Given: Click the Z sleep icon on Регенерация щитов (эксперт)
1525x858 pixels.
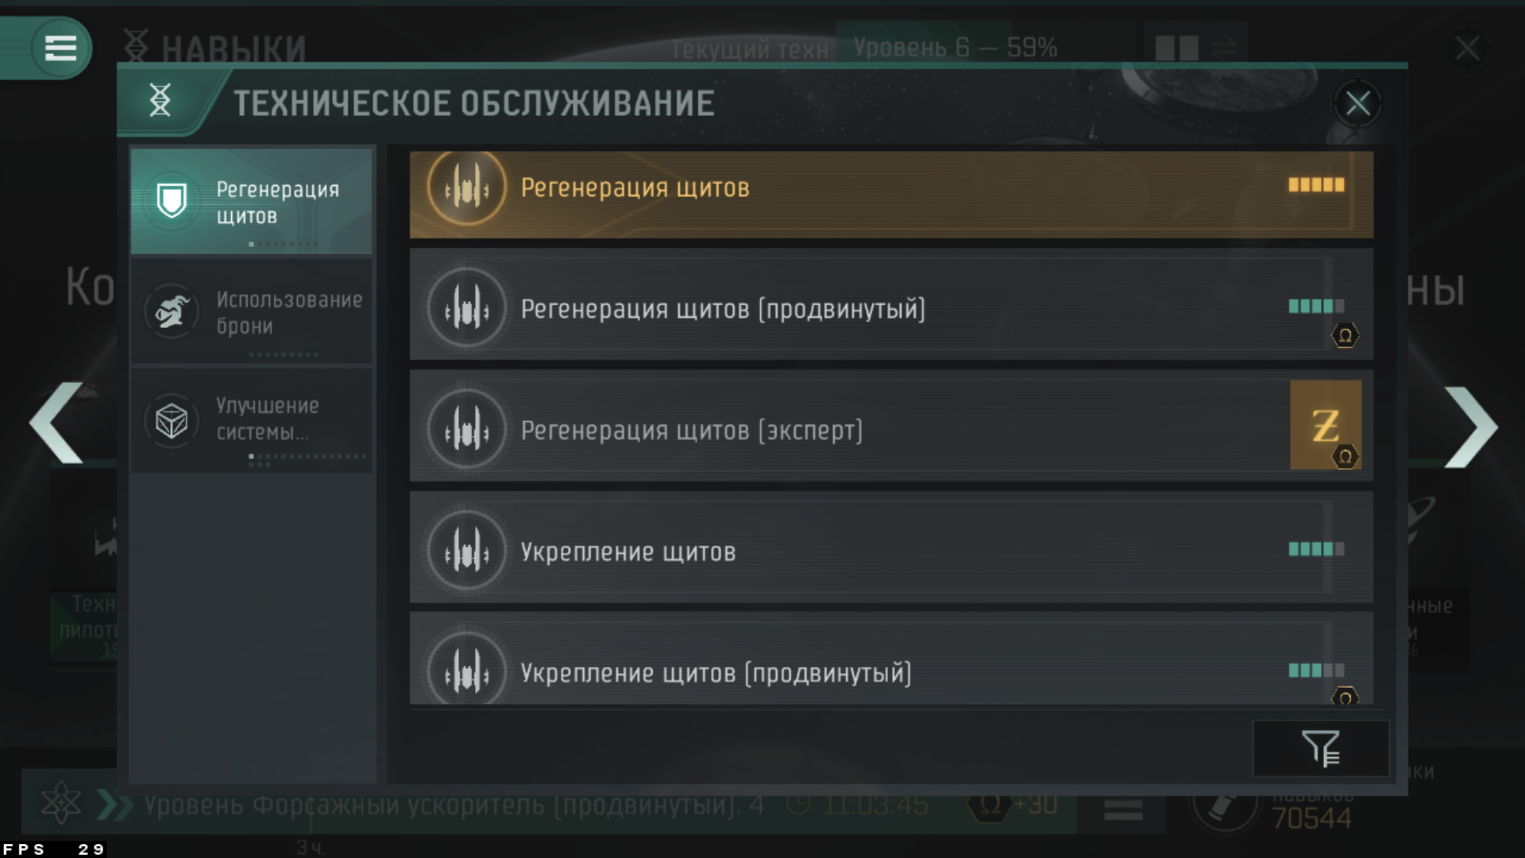Looking at the screenshot, I should 1325,425.
